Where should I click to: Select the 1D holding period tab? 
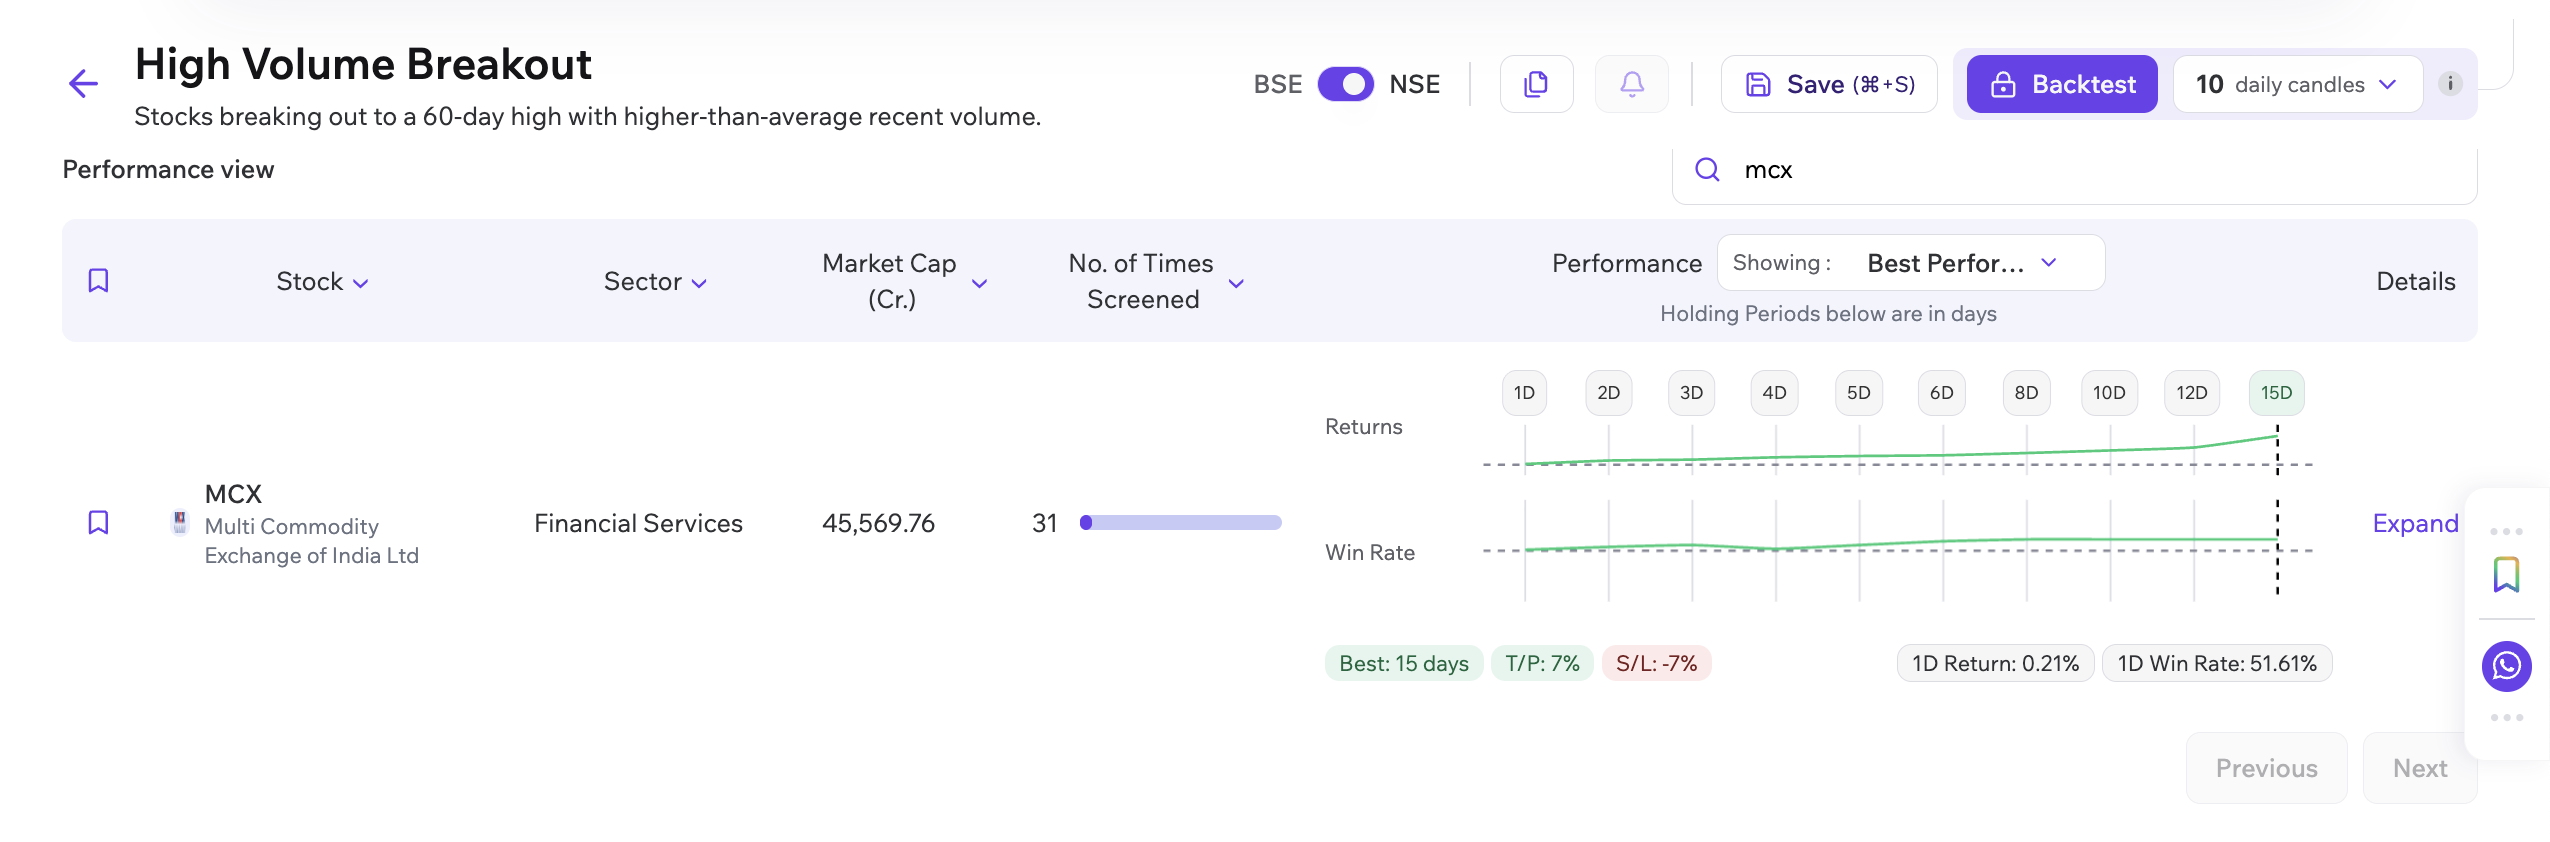(1524, 393)
